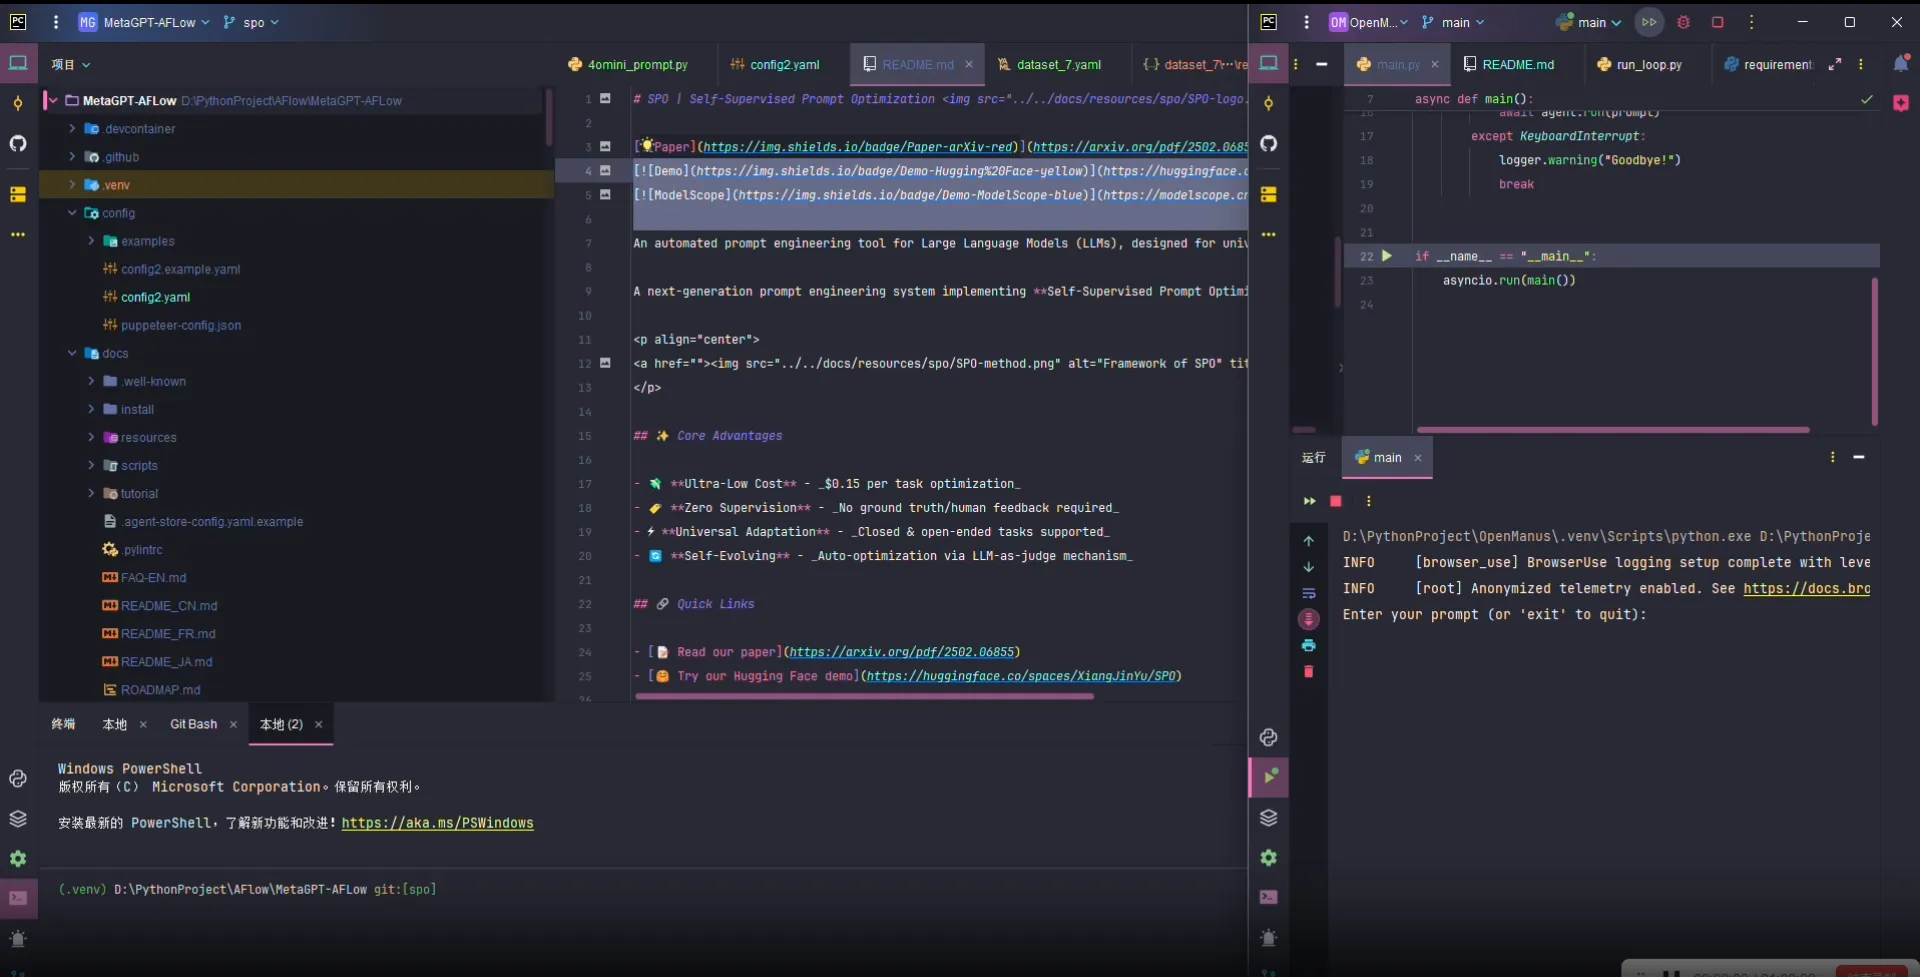The width and height of the screenshot is (1920, 977).
Task: Open Problems tool window in left window
Action: 18,939
